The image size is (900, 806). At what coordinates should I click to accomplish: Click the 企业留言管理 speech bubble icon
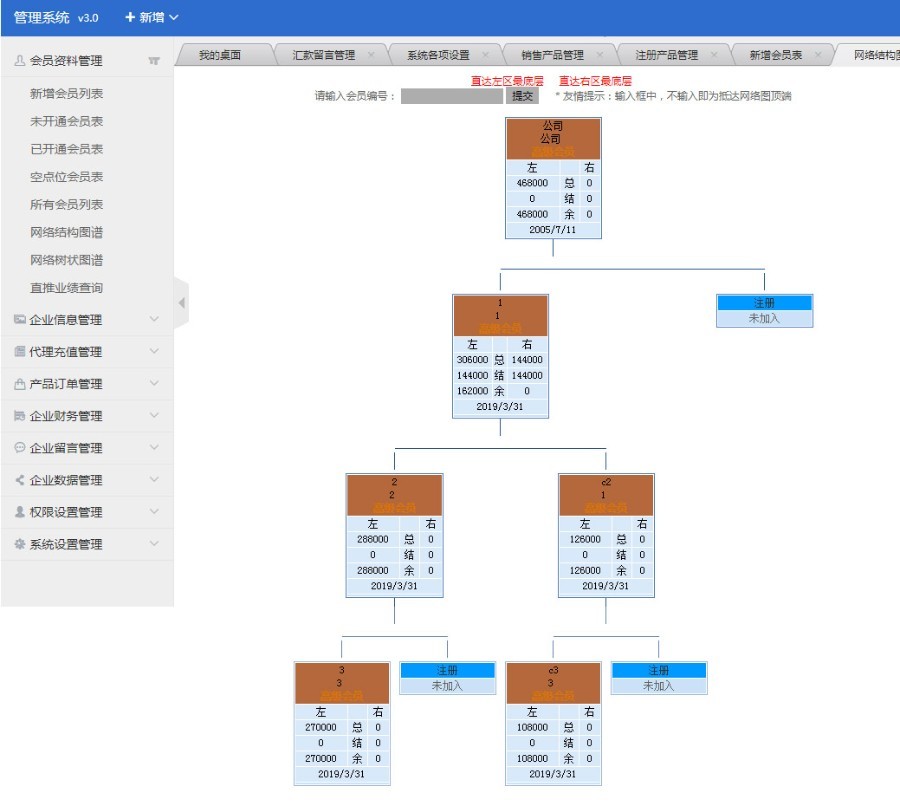pyautogui.click(x=22, y=447)
